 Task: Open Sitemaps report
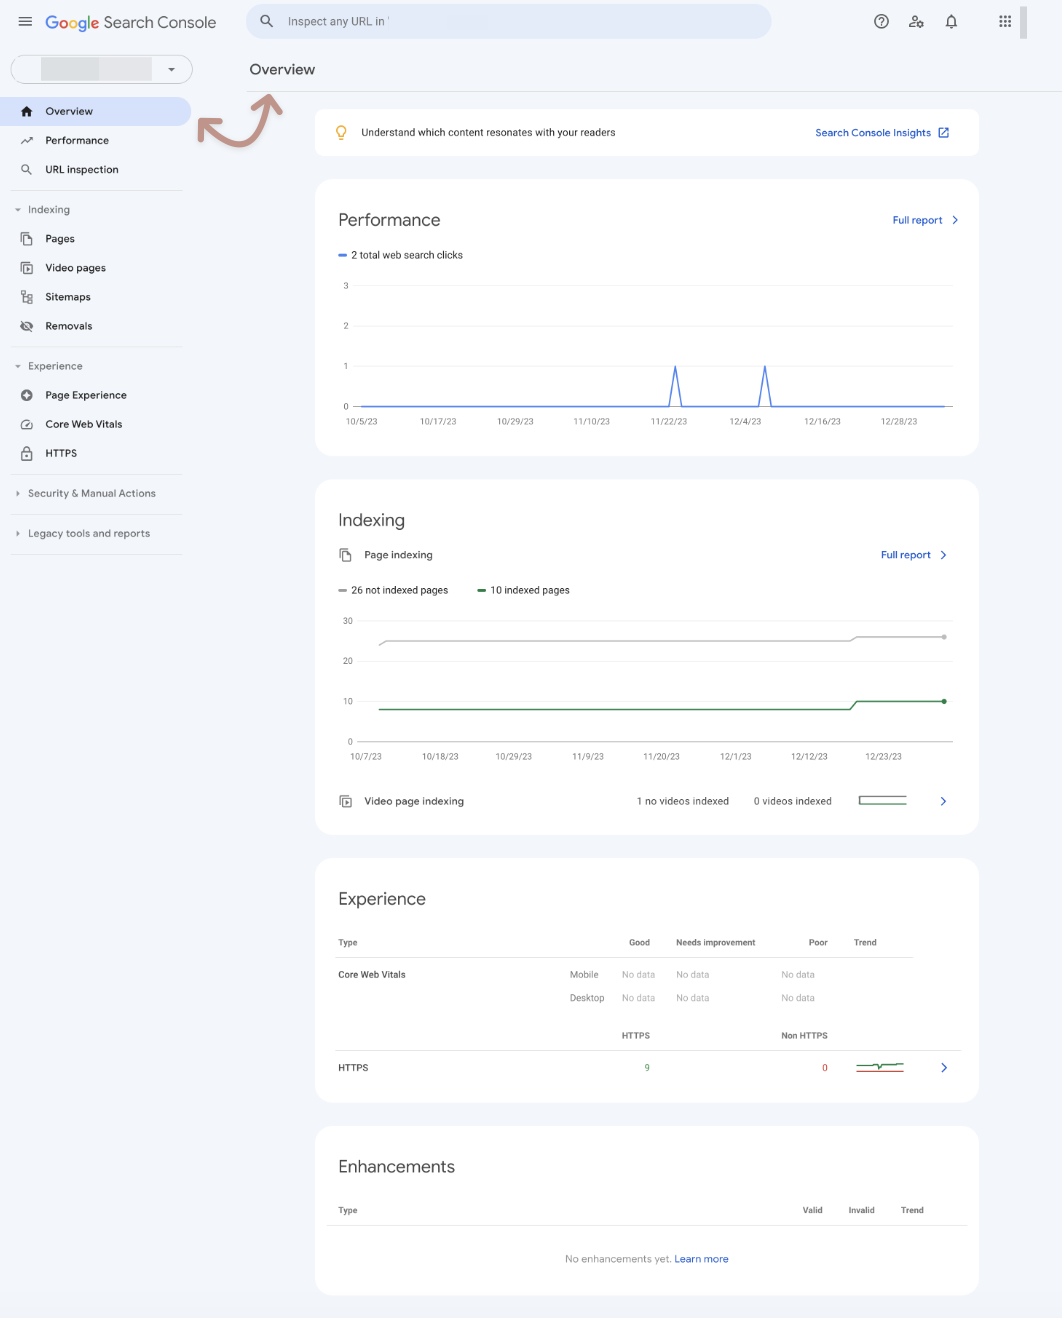pyautogui.click(x=95, y=296)
